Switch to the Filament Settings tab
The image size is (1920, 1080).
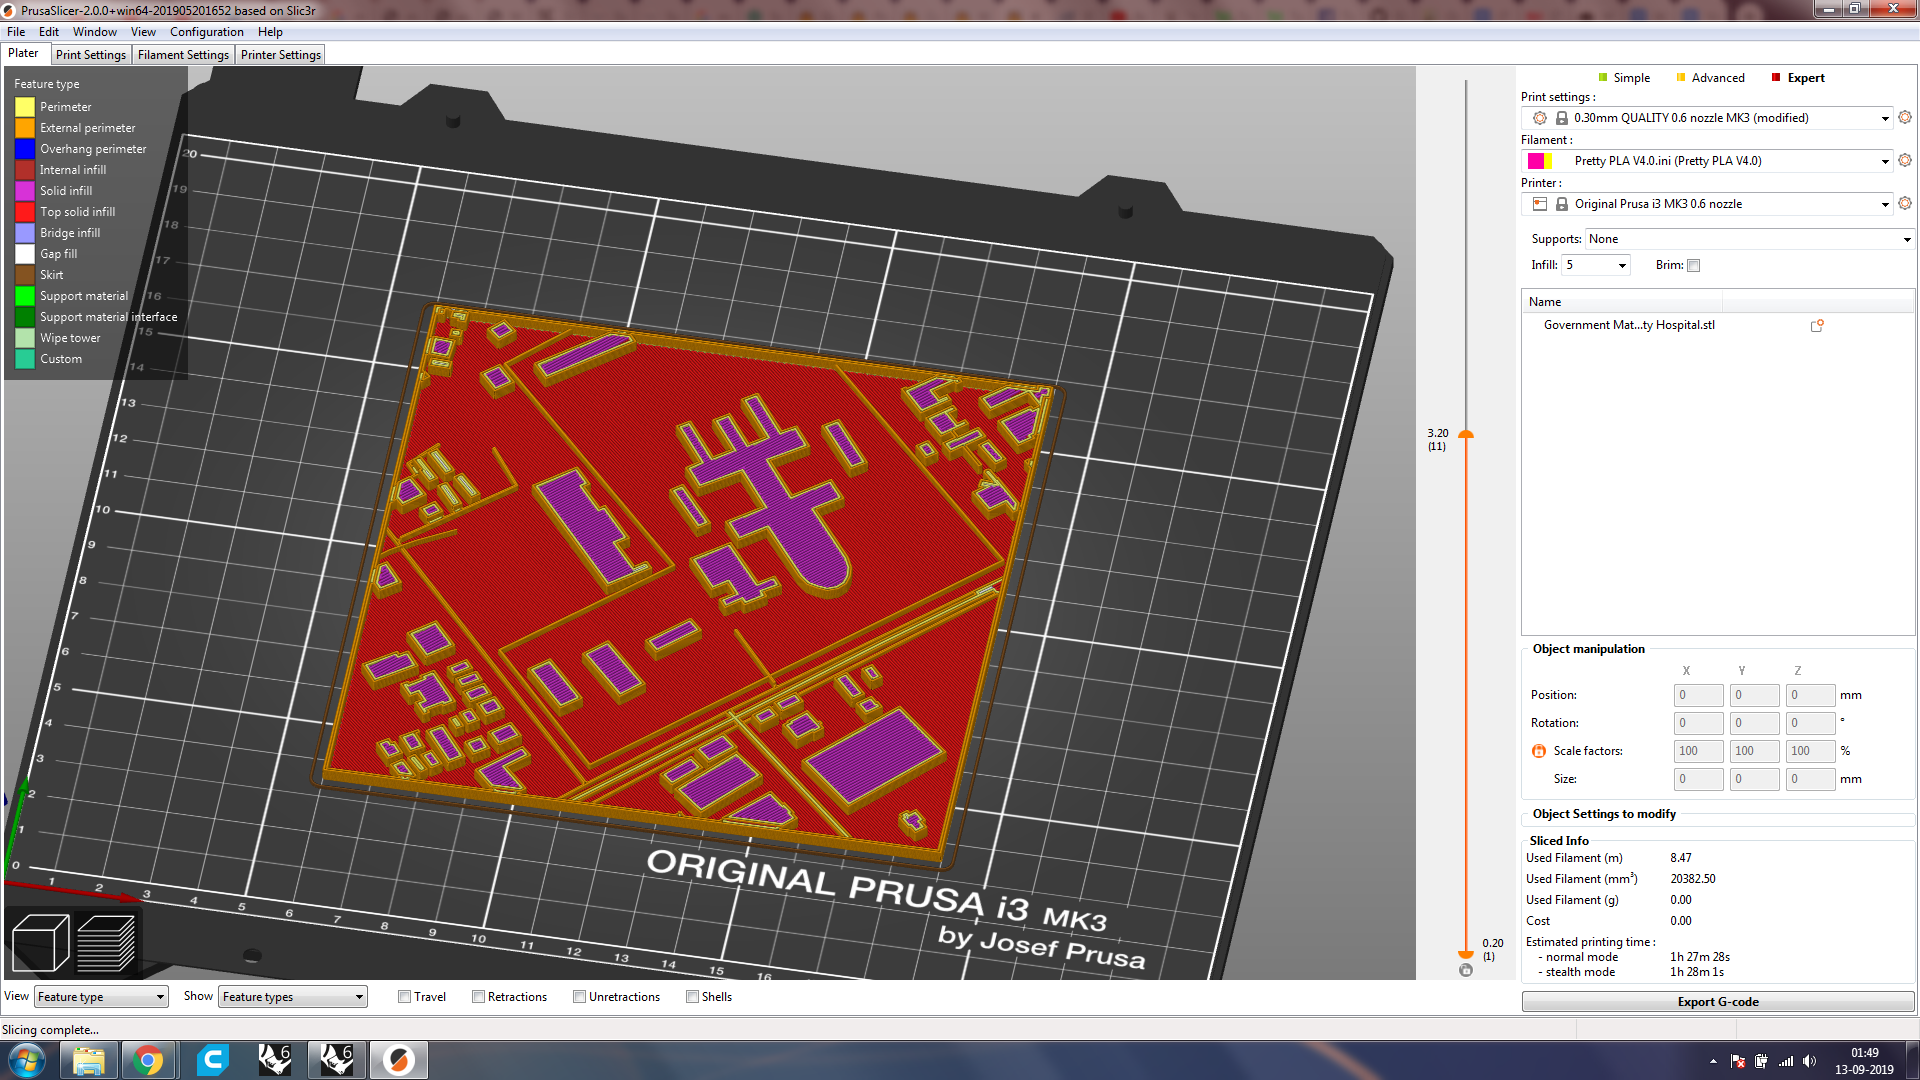point(183,55)
